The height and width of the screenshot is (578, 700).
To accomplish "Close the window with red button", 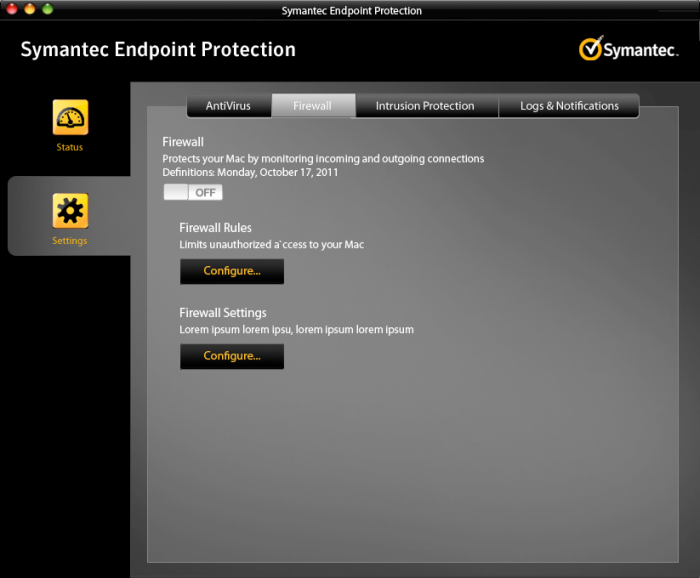I will [12, 8].
